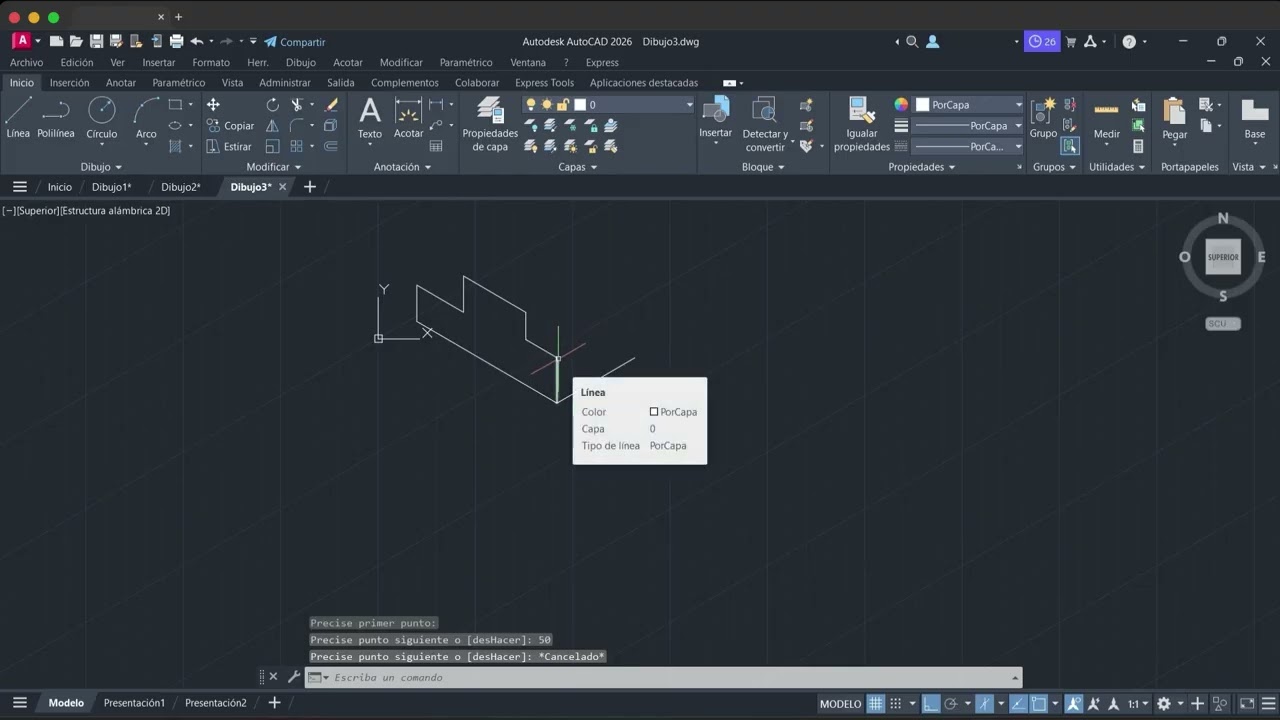Click the MODELO status bar button
The height and width of the screenshot is (720, 1280).
click(x=840, y=704)
